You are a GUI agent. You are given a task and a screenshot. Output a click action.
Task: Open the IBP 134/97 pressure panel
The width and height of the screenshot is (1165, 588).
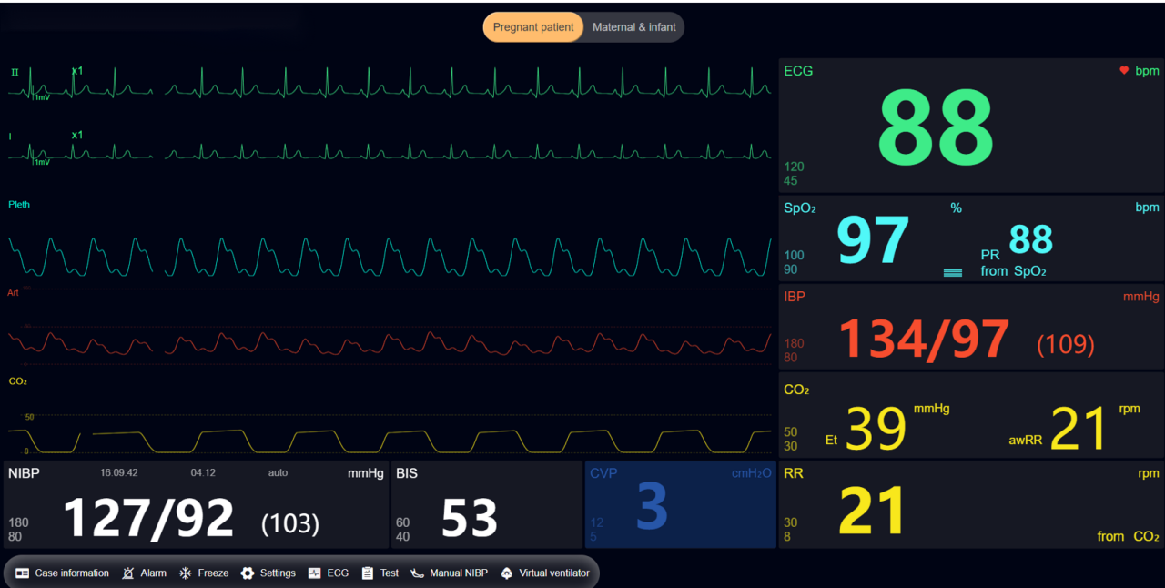tap(923, 340)
